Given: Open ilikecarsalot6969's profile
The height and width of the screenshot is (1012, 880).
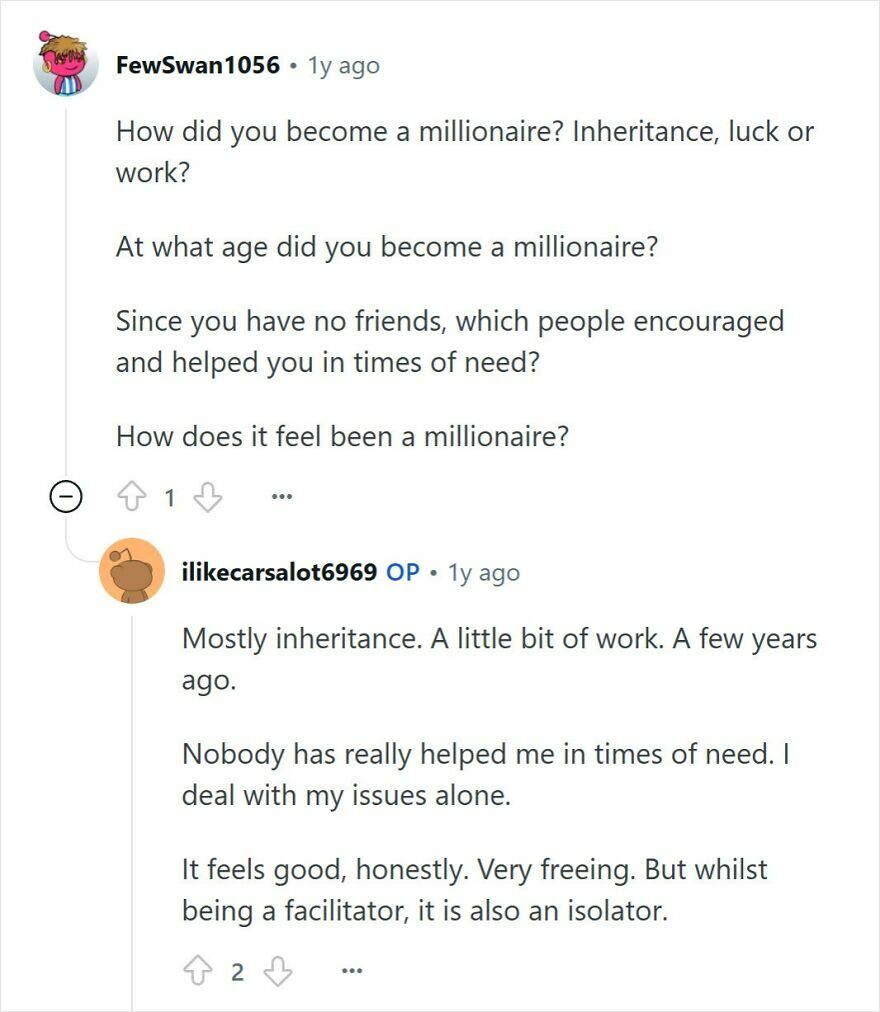Looking at the screenshot, I should [x=278, y=572].
